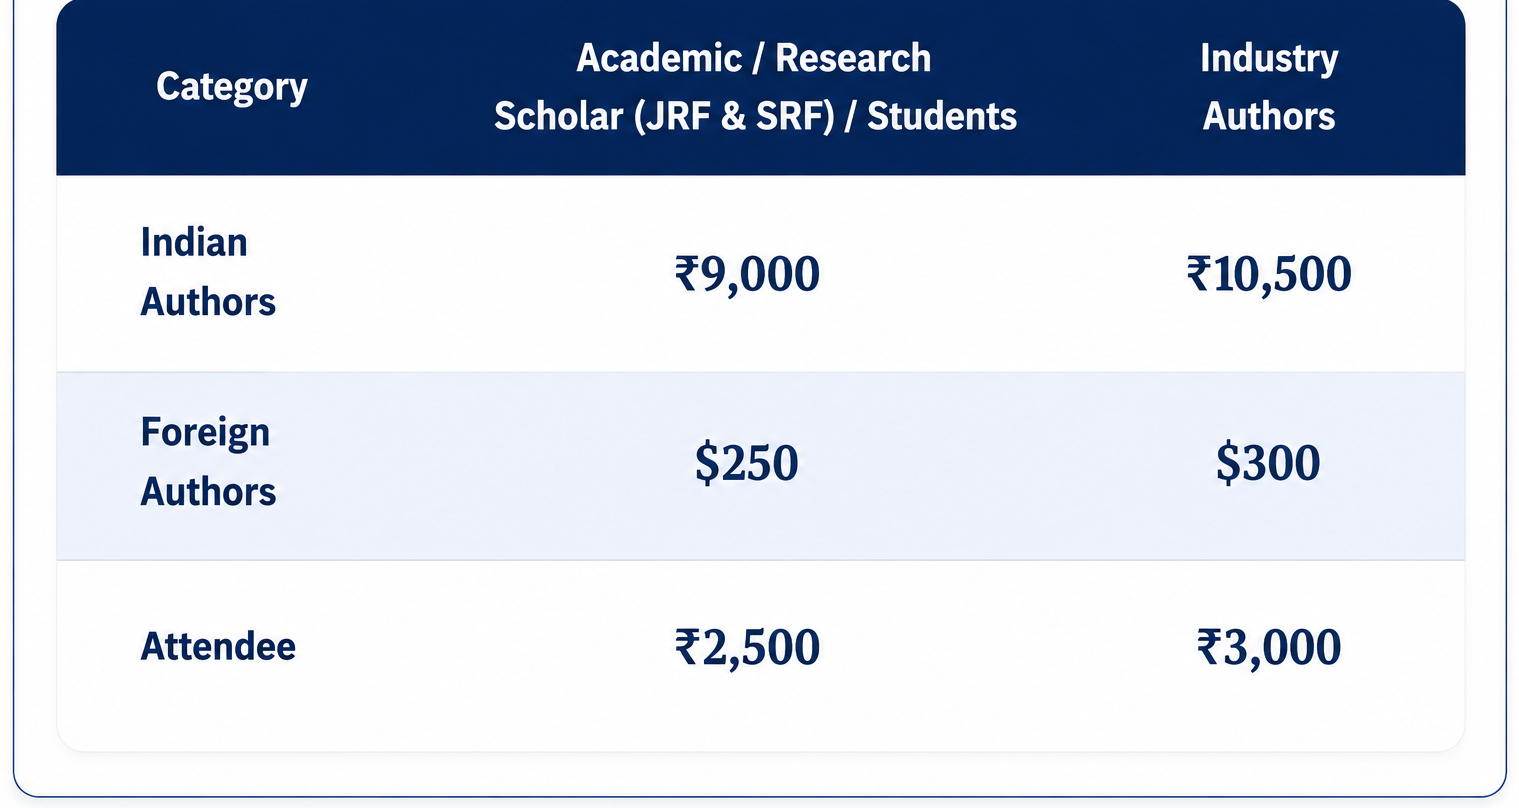Select the Attendee row label
This screenshot has height=808, width=1519.
(218, 646)
